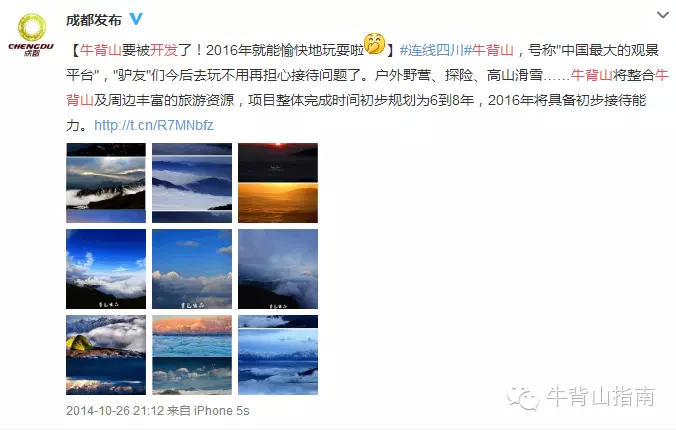Click the post timestamp 2014-10-26 21:12
Image resolution: width=676 pixels, height=430 pixels.
(x=115, y=411)
